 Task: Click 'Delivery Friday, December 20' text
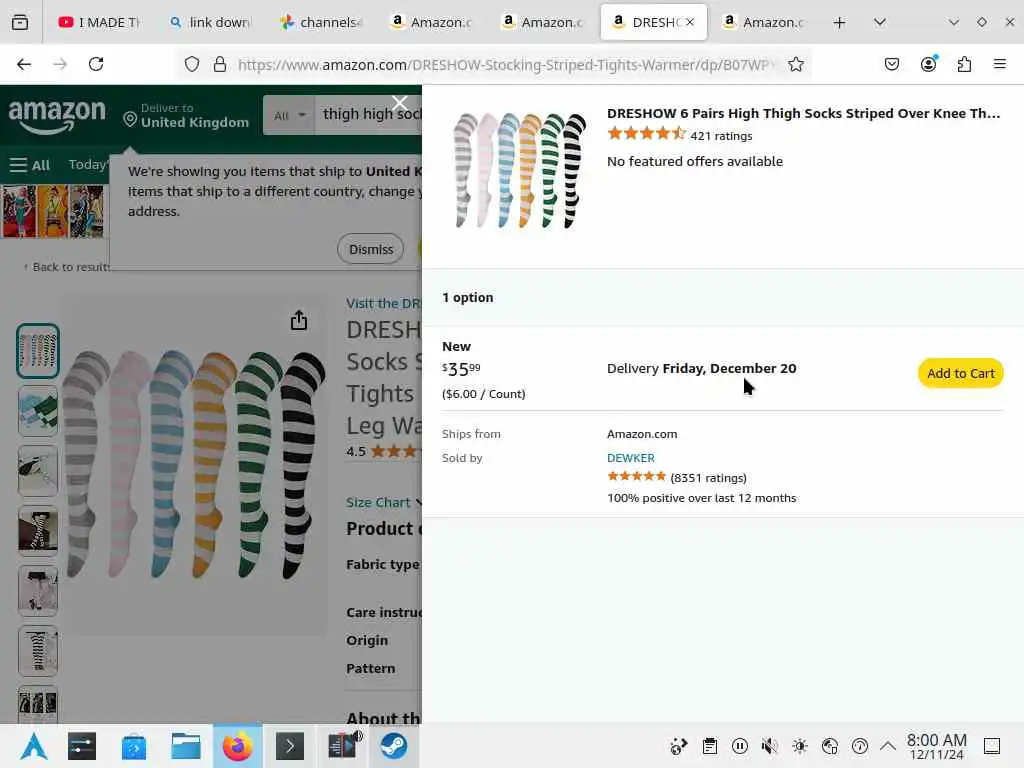(x=701, y=368)
